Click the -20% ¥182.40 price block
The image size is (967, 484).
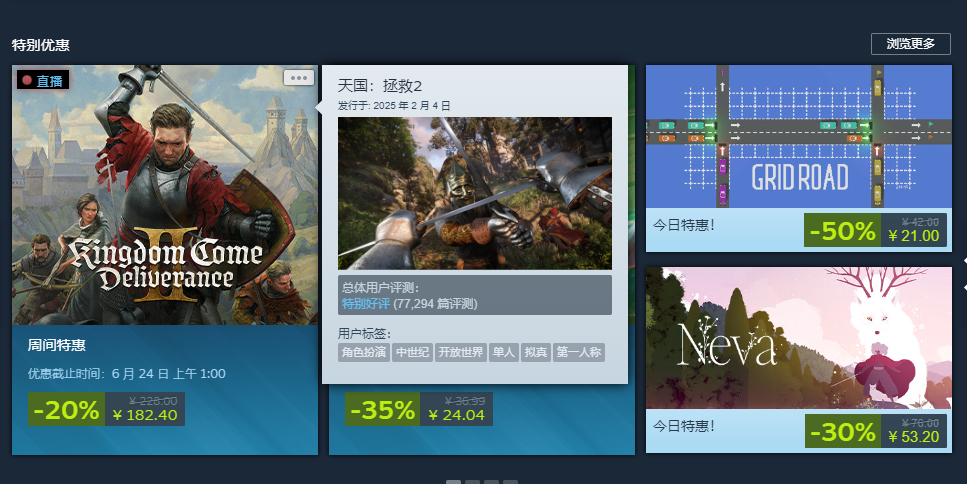coord(106,409)
